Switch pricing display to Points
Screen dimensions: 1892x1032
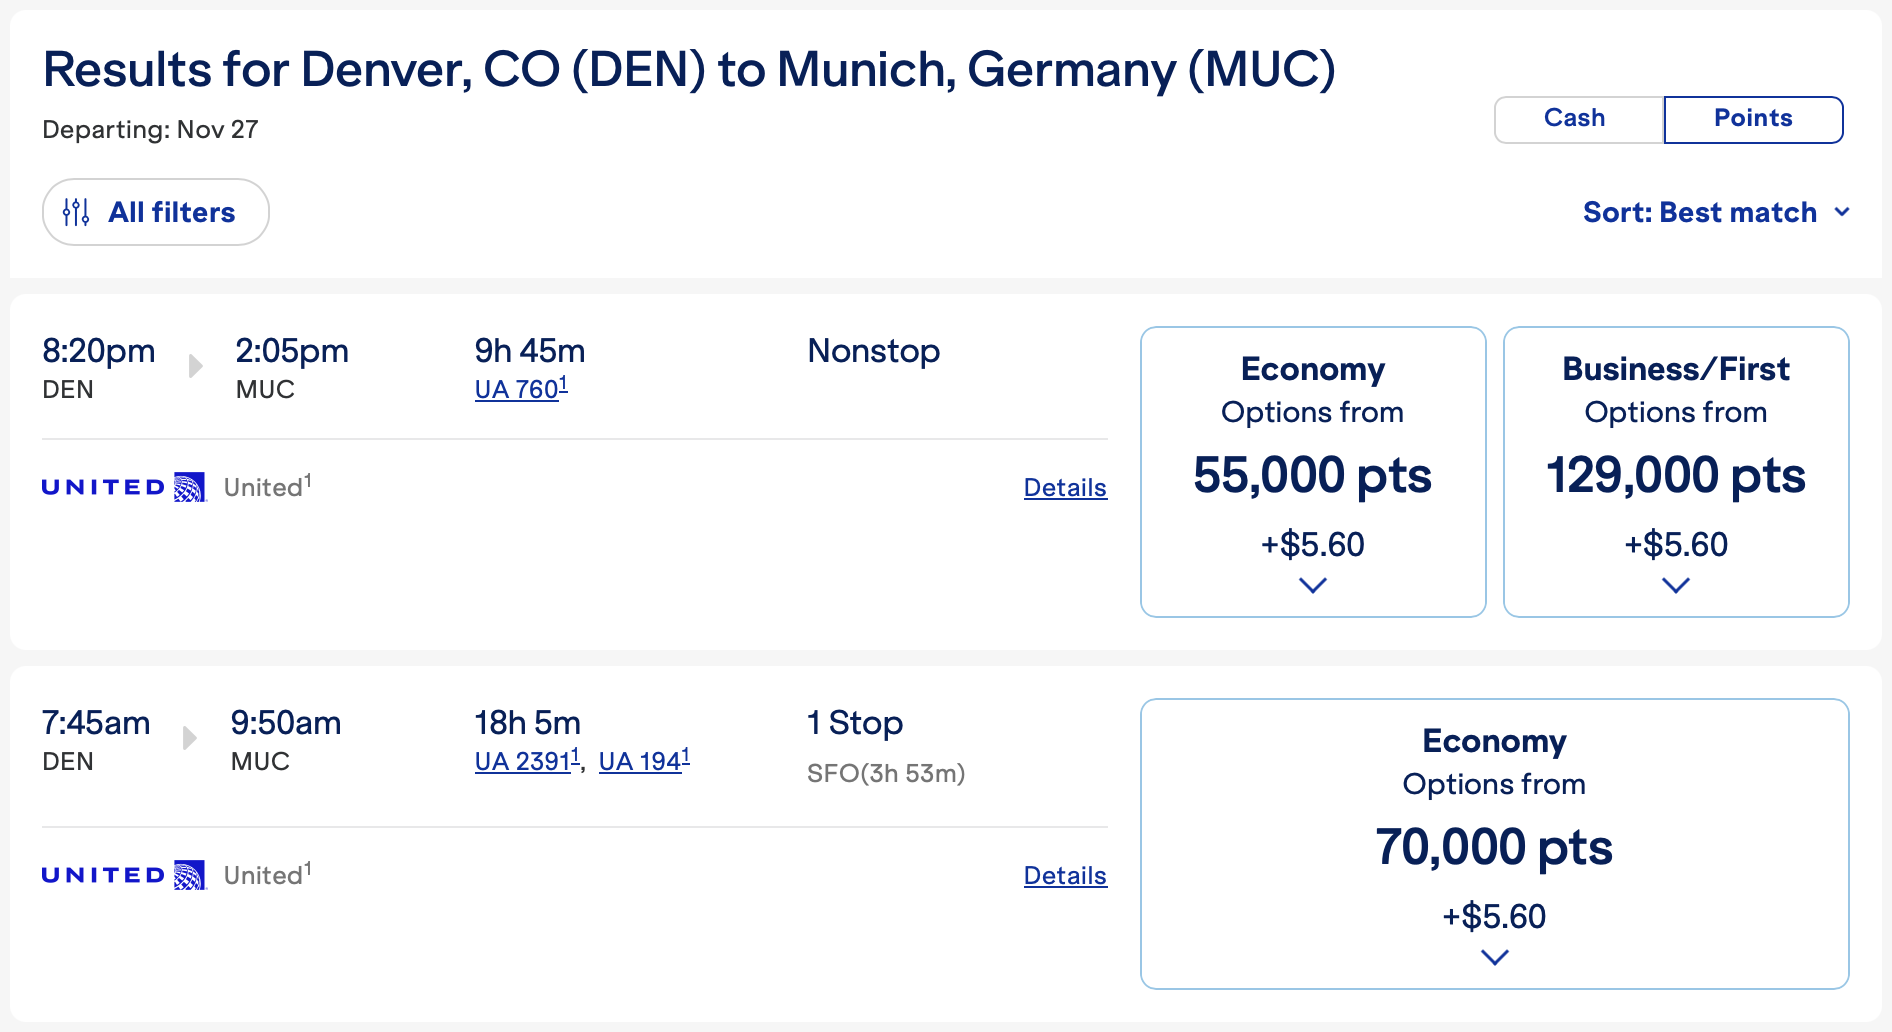1753,119
